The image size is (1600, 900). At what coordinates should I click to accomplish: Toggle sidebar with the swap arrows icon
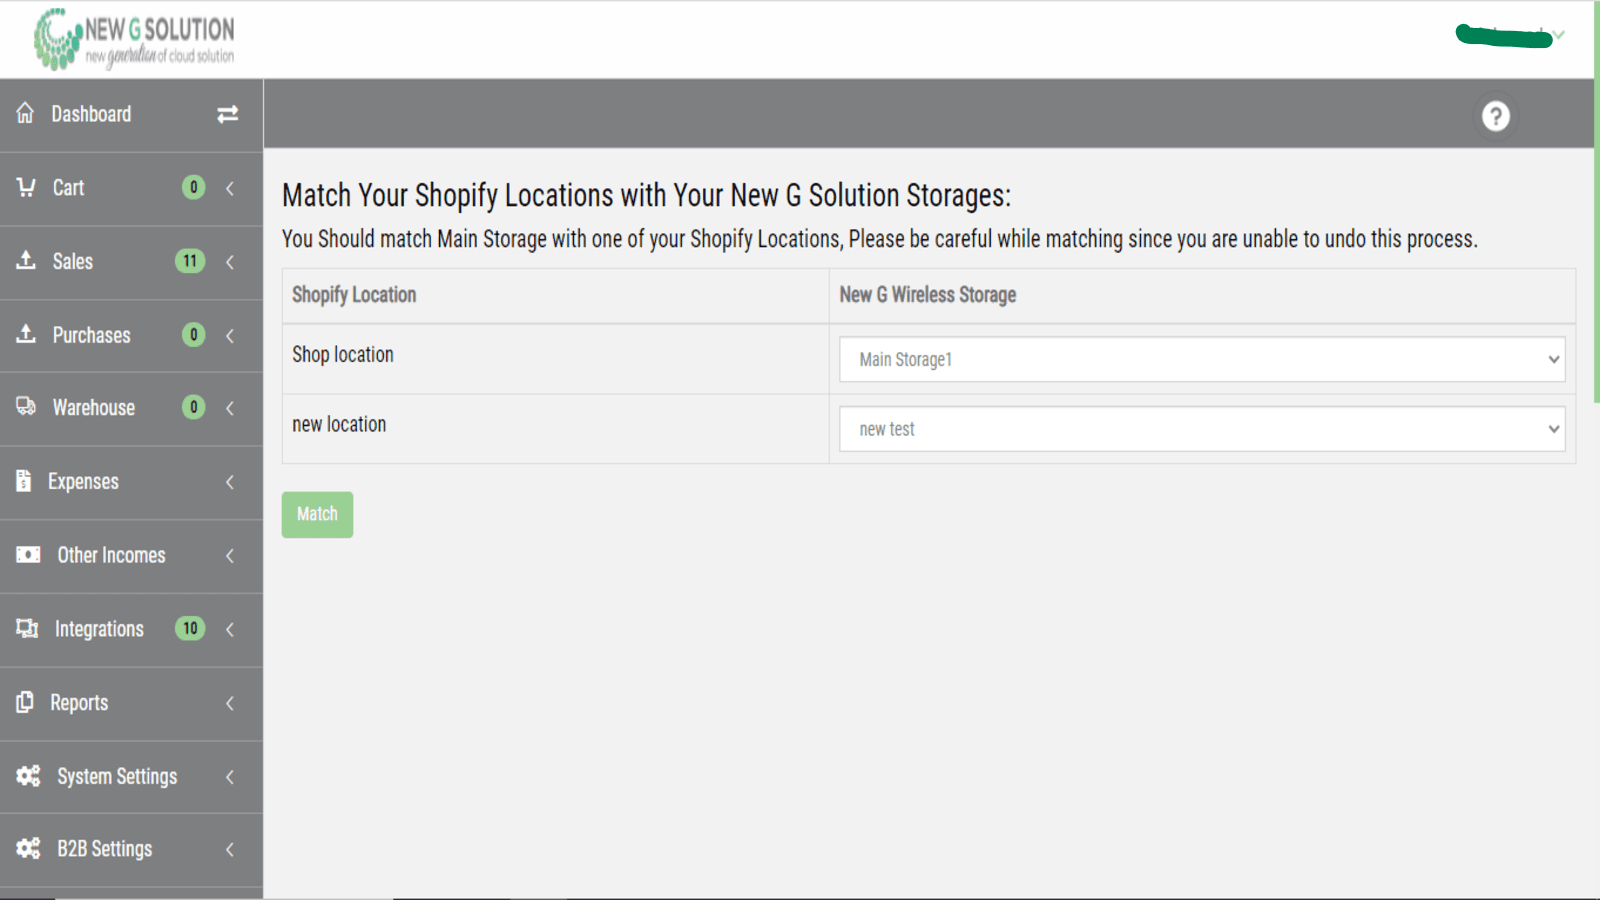pos(228,114)
